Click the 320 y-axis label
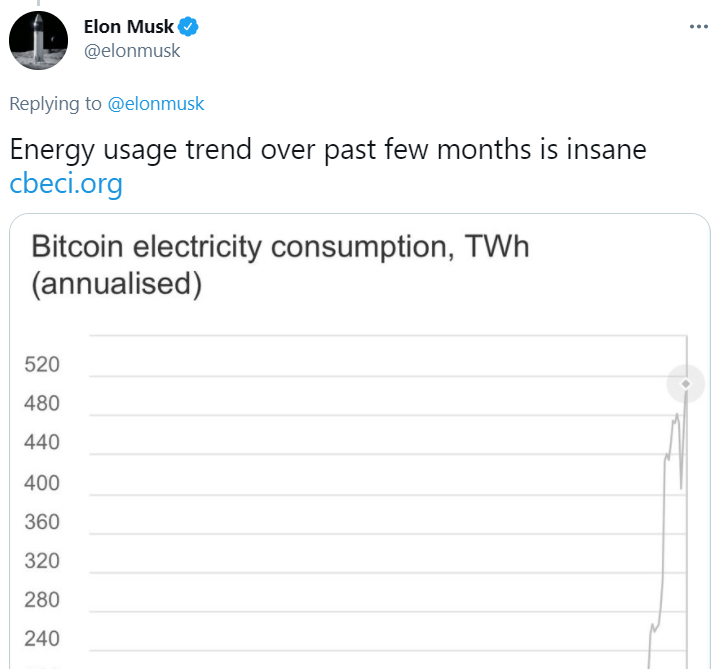The height and width of the screenshot is (669, 718). (x=42, y=561)
